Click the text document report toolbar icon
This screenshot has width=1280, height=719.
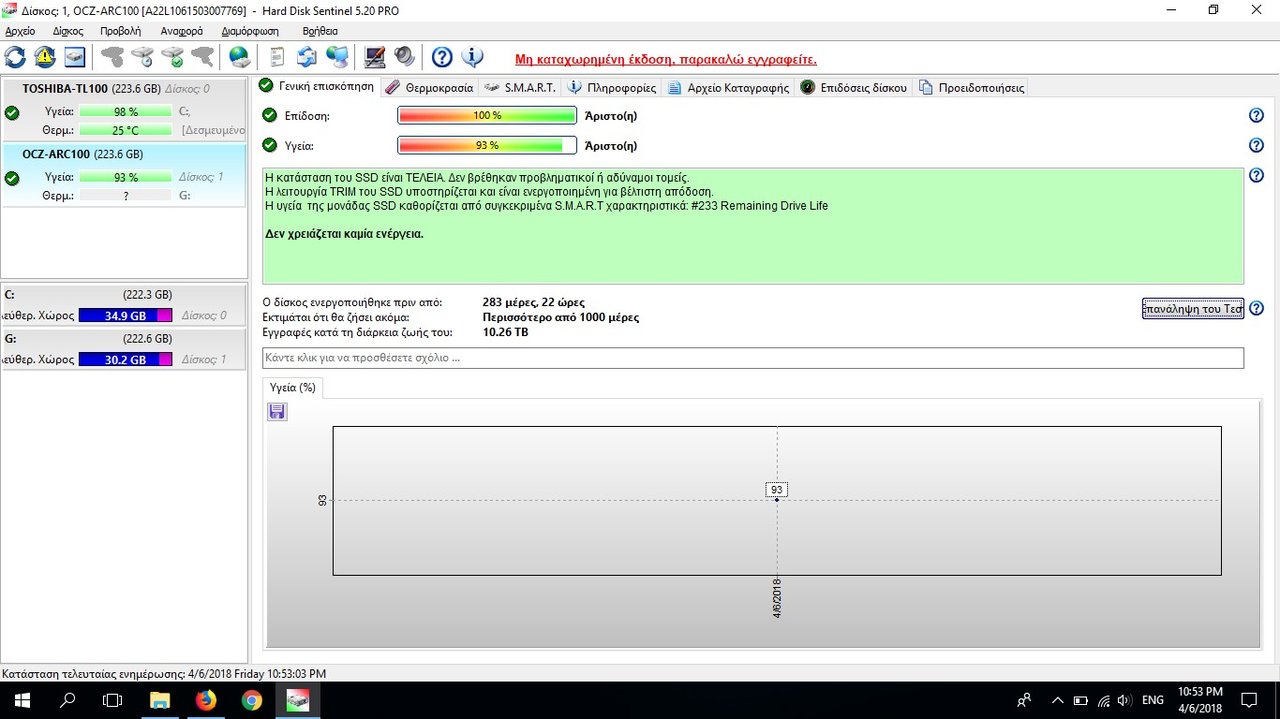[278, 57]
